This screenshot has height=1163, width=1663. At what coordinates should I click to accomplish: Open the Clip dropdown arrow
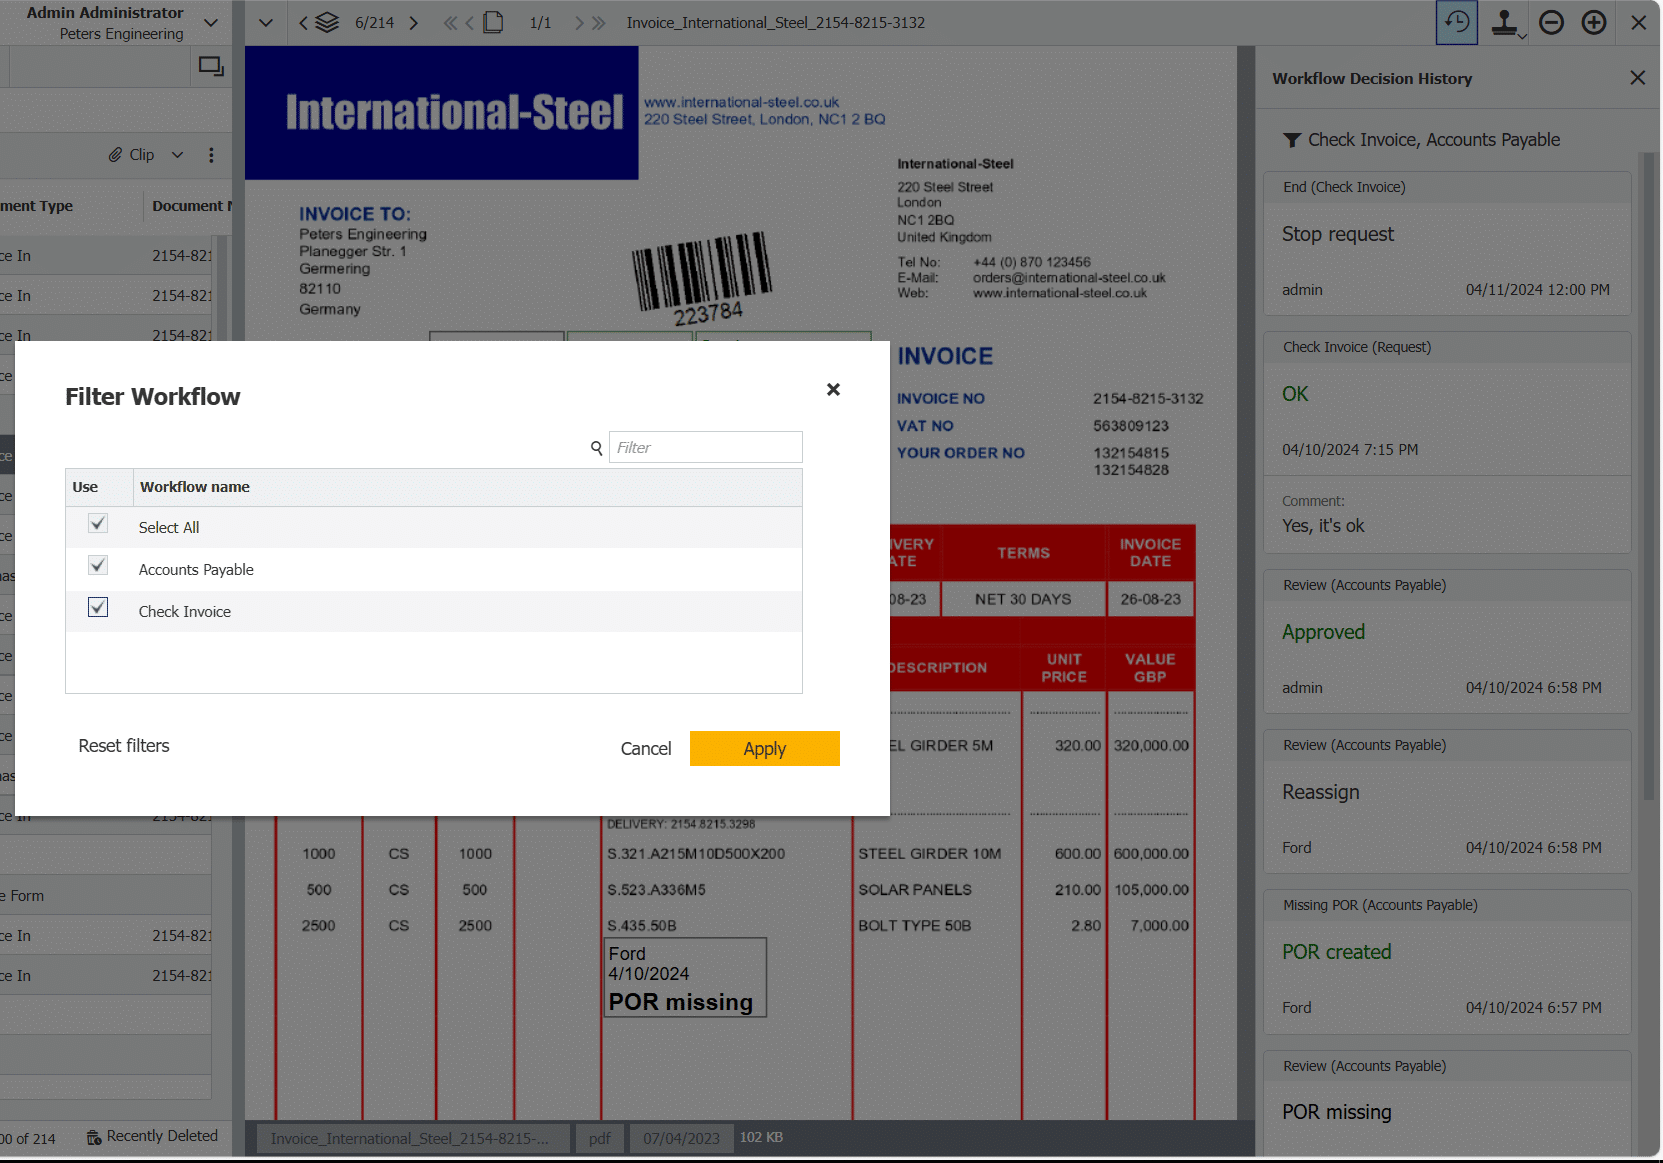point(178,155)
